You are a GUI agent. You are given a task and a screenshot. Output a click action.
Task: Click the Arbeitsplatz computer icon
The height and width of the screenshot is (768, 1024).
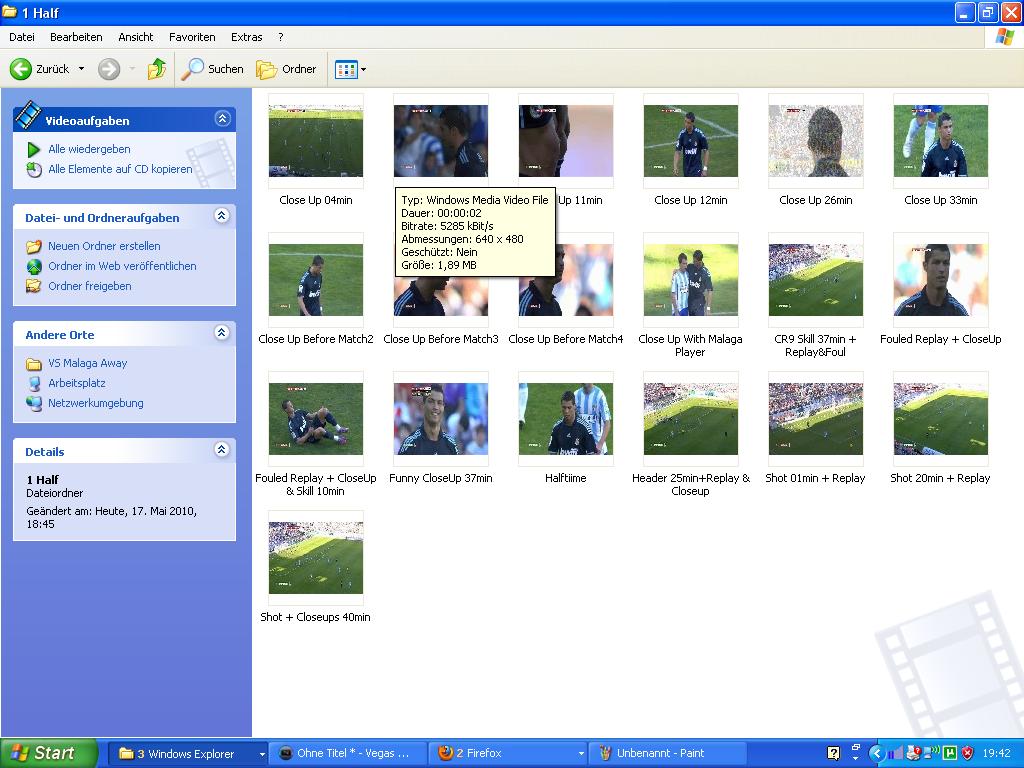tap(34, 383)
